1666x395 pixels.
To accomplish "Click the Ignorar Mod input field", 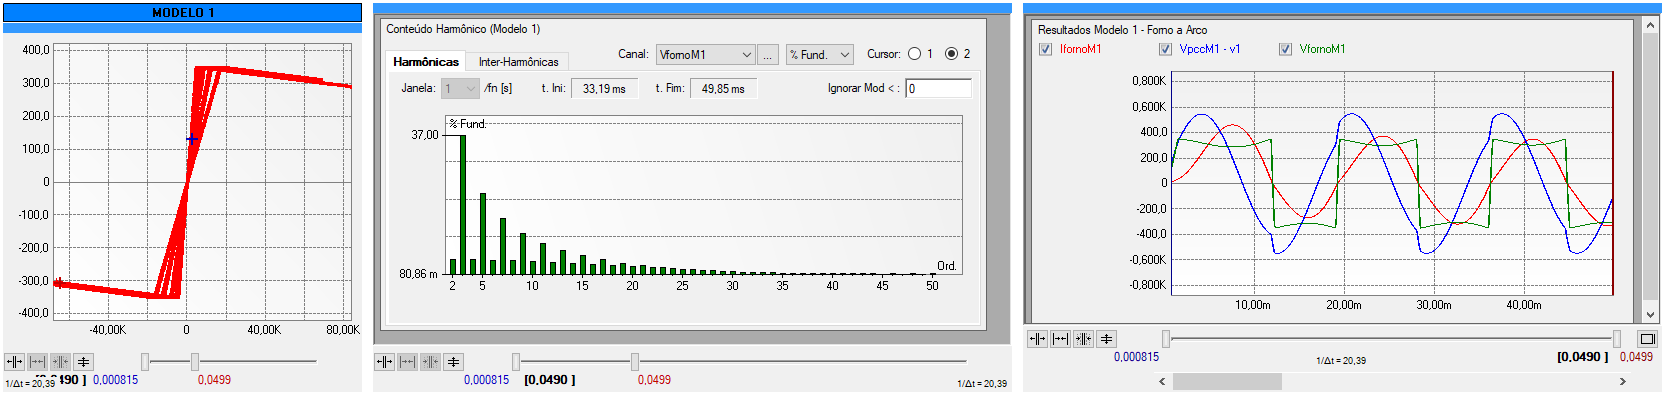I will point(938,89).
